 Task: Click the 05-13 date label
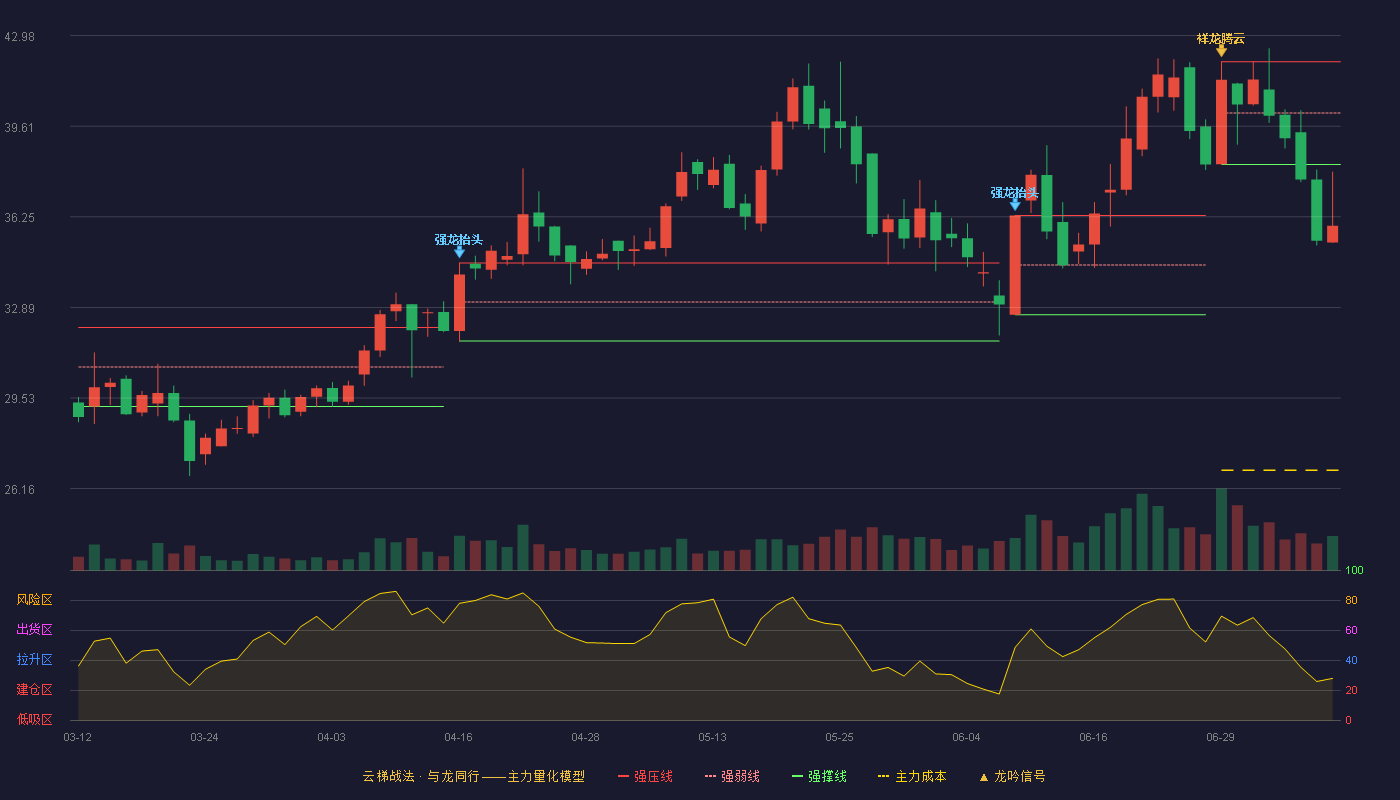pos(712,737)
